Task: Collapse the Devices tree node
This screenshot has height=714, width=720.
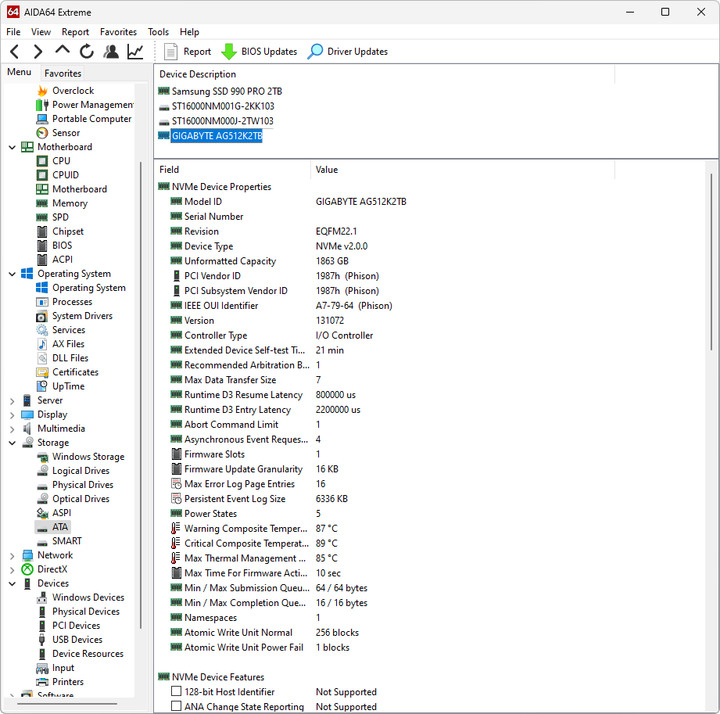Action: (12, 584)
